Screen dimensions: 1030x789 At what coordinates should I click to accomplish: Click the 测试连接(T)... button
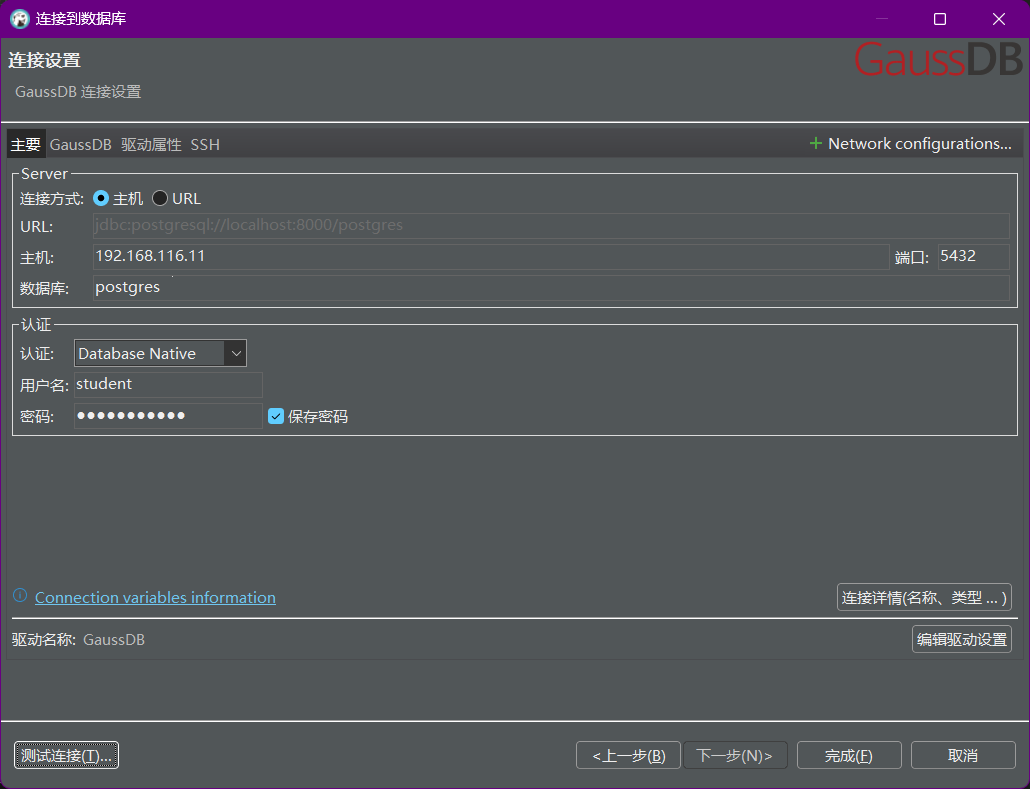point(66,755)
